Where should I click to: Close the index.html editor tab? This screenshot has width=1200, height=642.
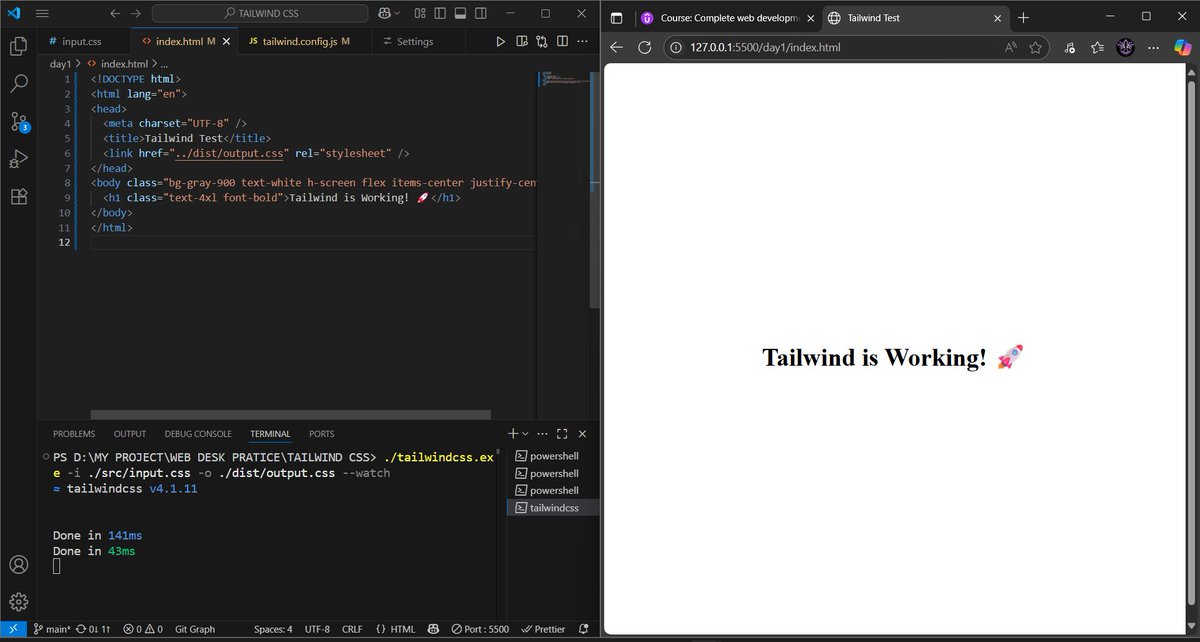click(x=227, y=42)
